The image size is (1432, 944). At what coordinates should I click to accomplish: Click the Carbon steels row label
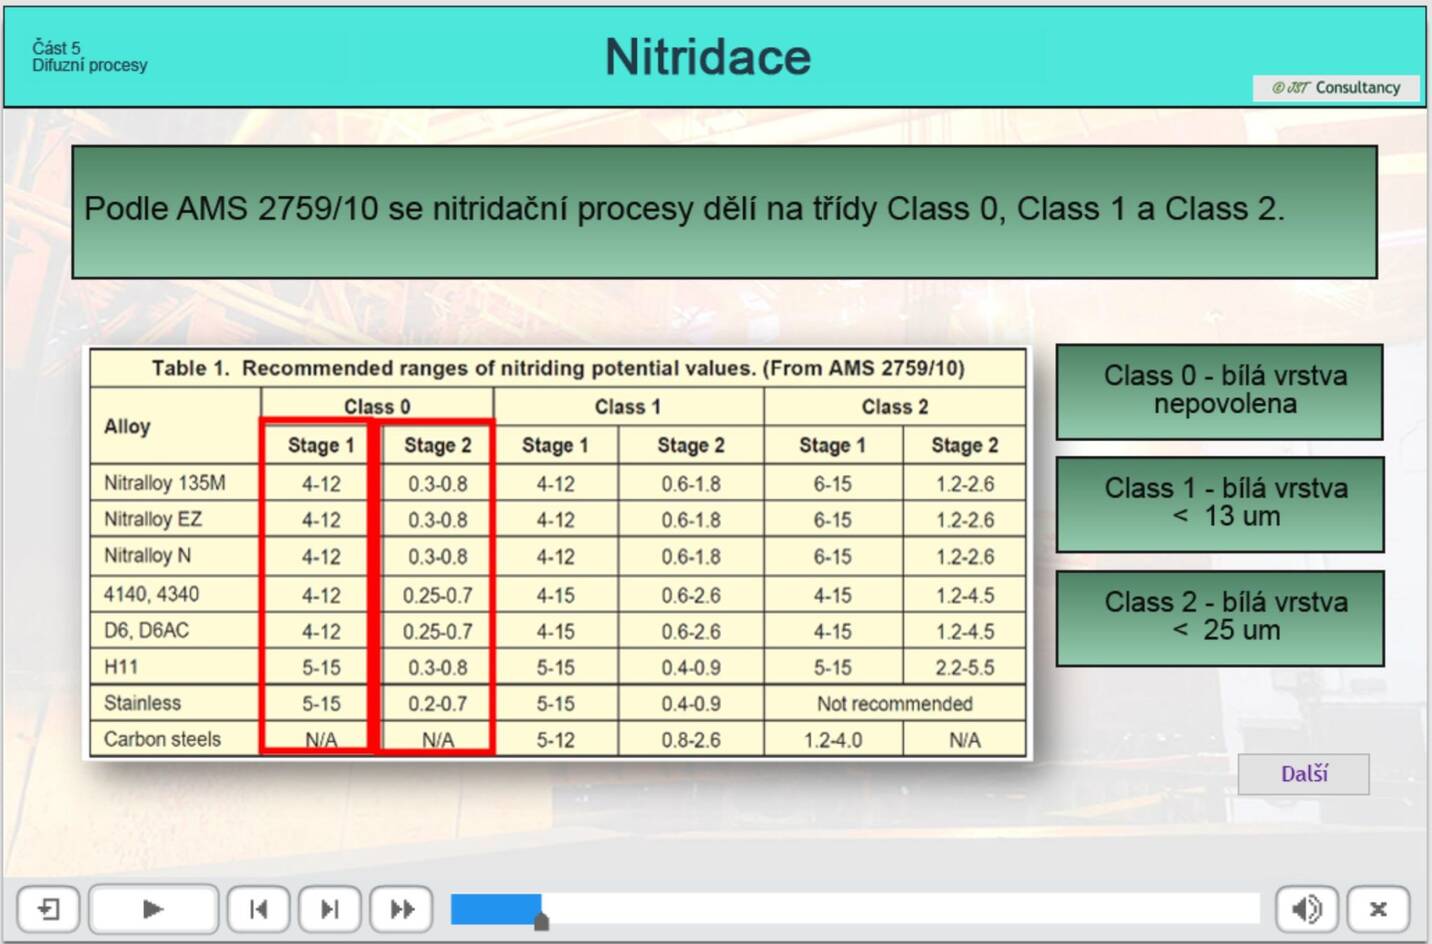pos(162,740)
